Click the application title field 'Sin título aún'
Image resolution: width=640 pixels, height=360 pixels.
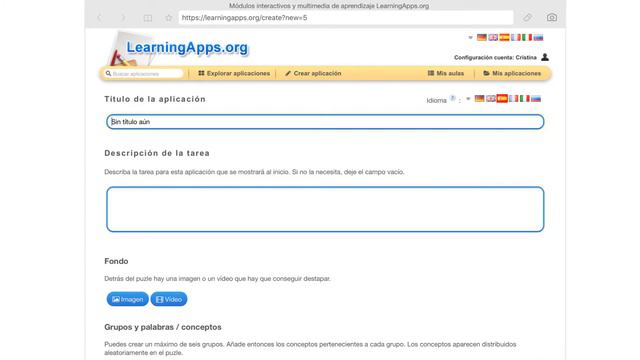(x=325, y=122)
